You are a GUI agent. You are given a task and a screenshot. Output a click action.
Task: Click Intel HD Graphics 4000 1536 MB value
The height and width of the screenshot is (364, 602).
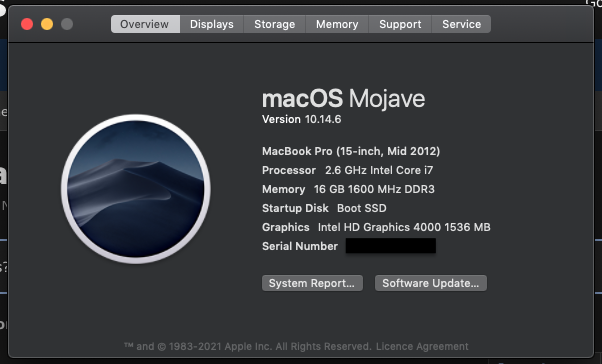pos(404,227)
